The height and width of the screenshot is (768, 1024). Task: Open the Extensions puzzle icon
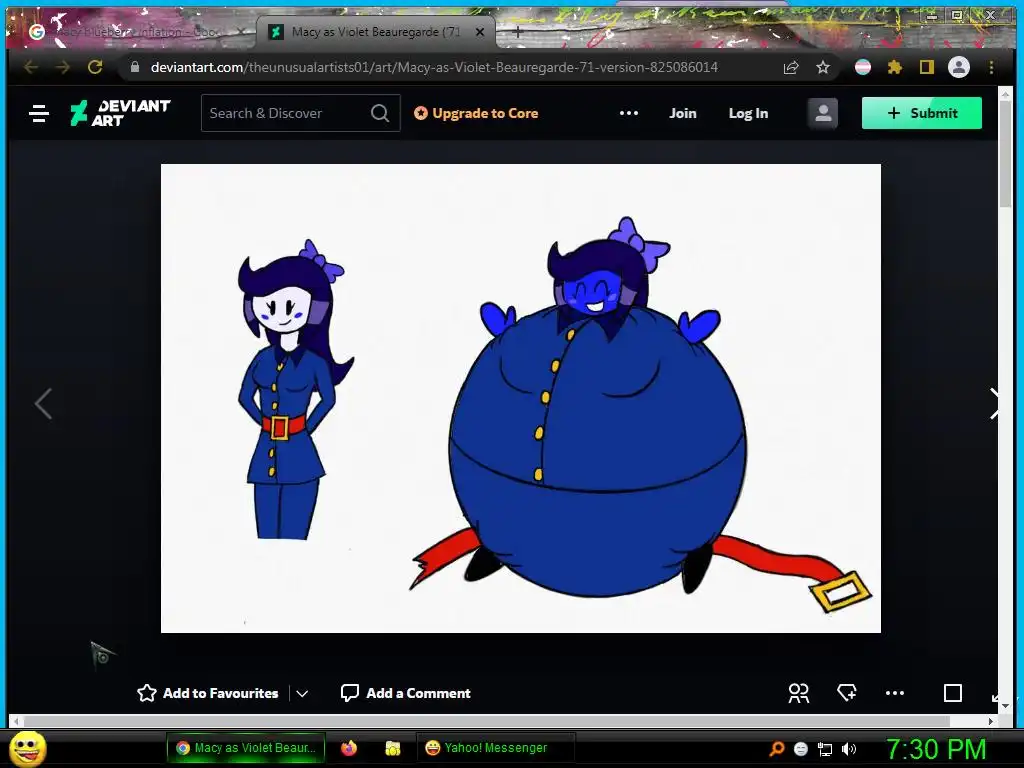point(895,67)
